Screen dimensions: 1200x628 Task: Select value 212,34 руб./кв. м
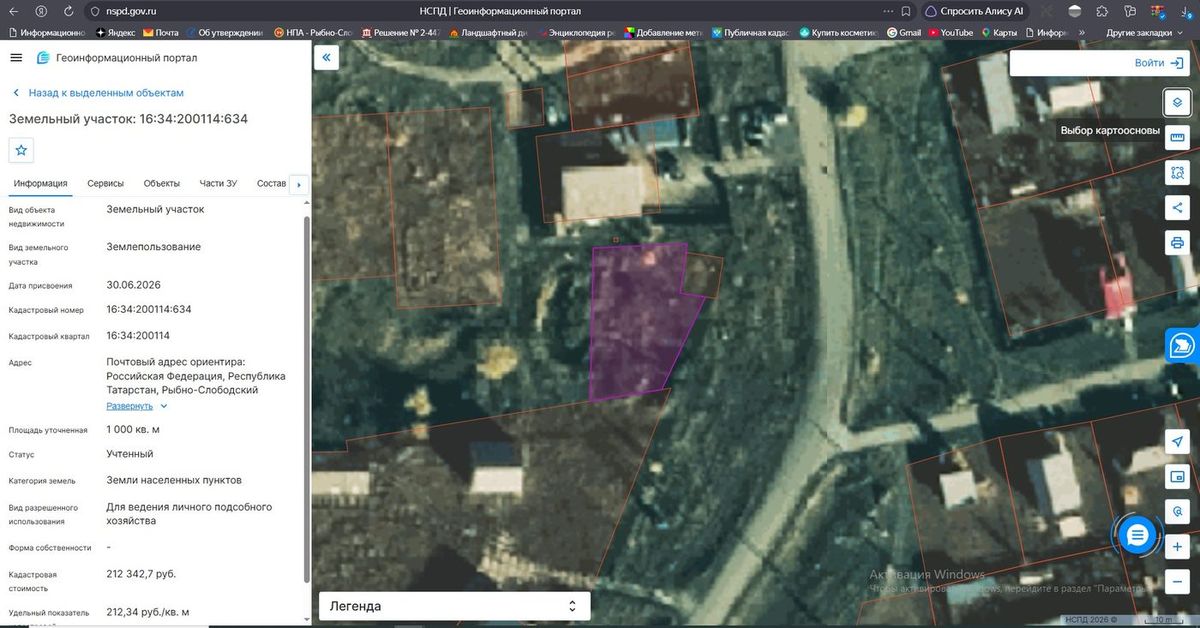[x=148, y=612]
